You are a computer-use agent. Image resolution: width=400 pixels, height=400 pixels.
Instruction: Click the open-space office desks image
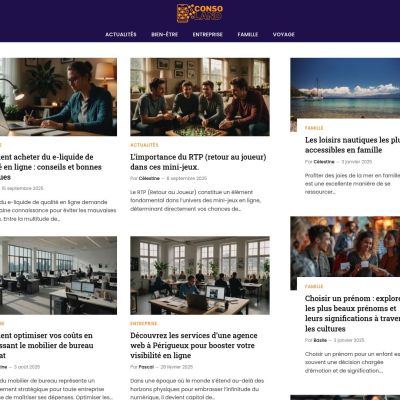pyautogui.click(x=58, y=275)
